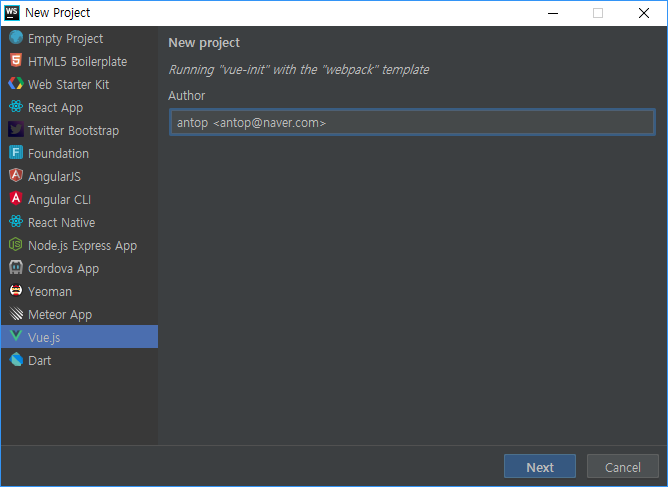Select the Cordova App robot icon
668x487 pixels.
pos(16,268)
